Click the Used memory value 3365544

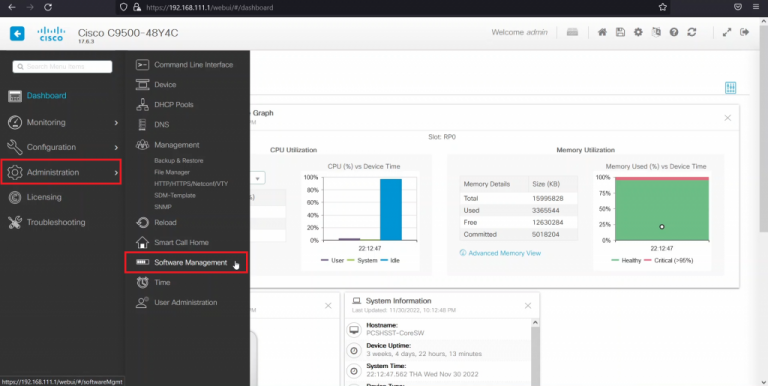(547, 211)
